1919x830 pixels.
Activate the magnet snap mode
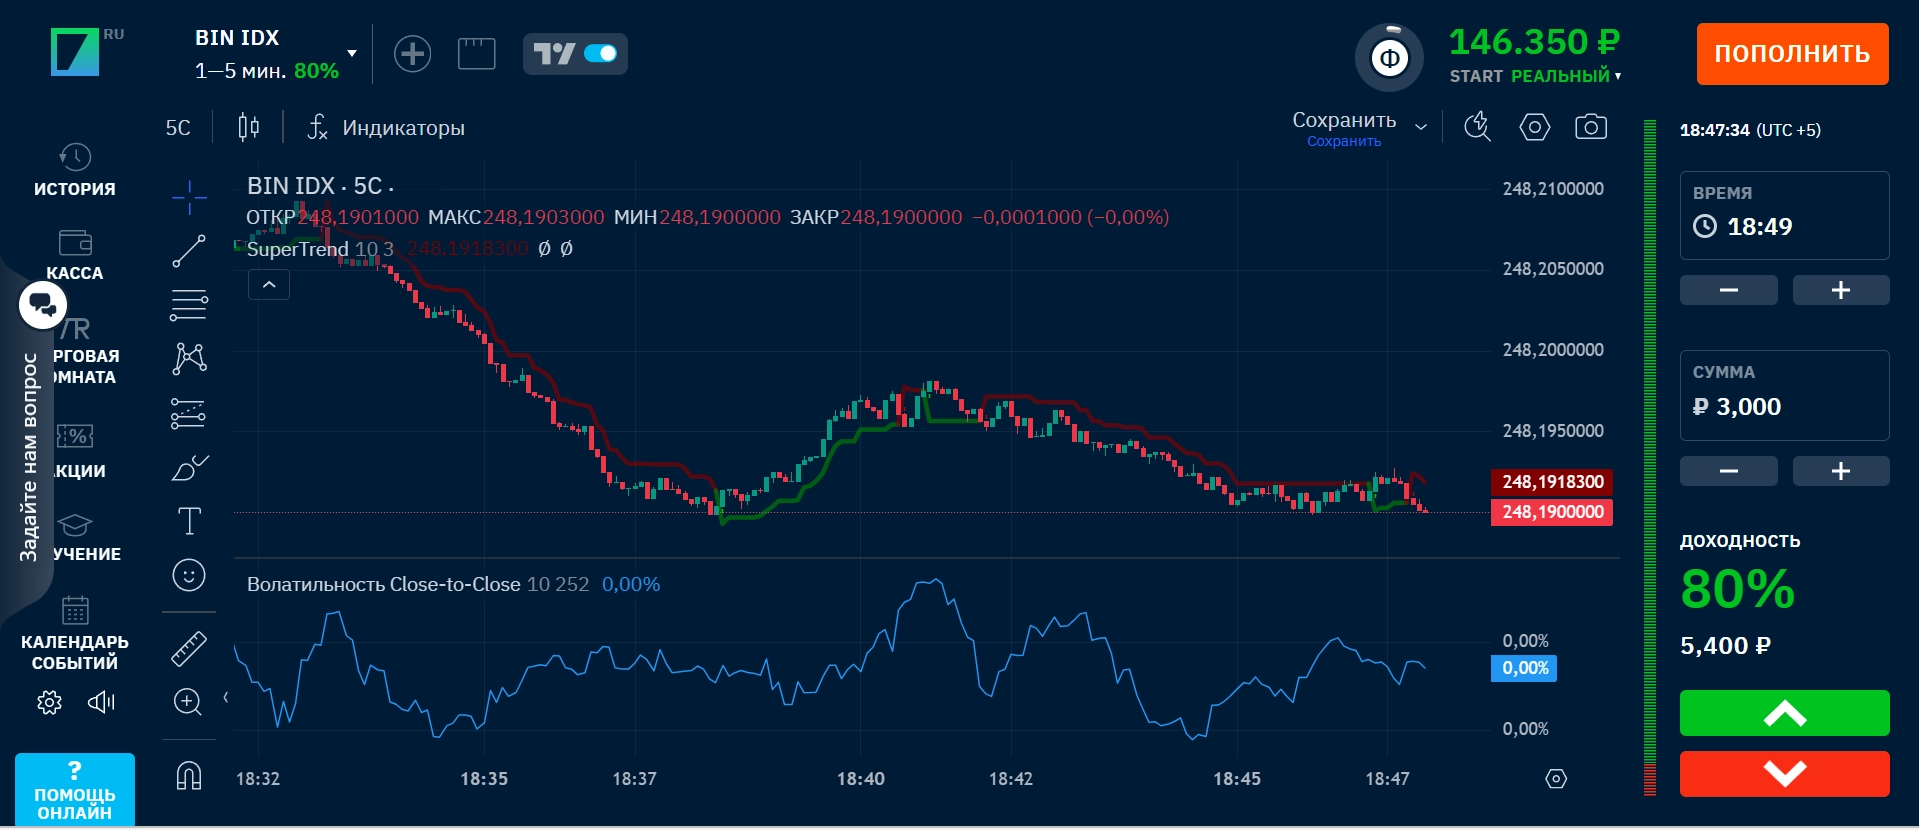click(188, 776)
